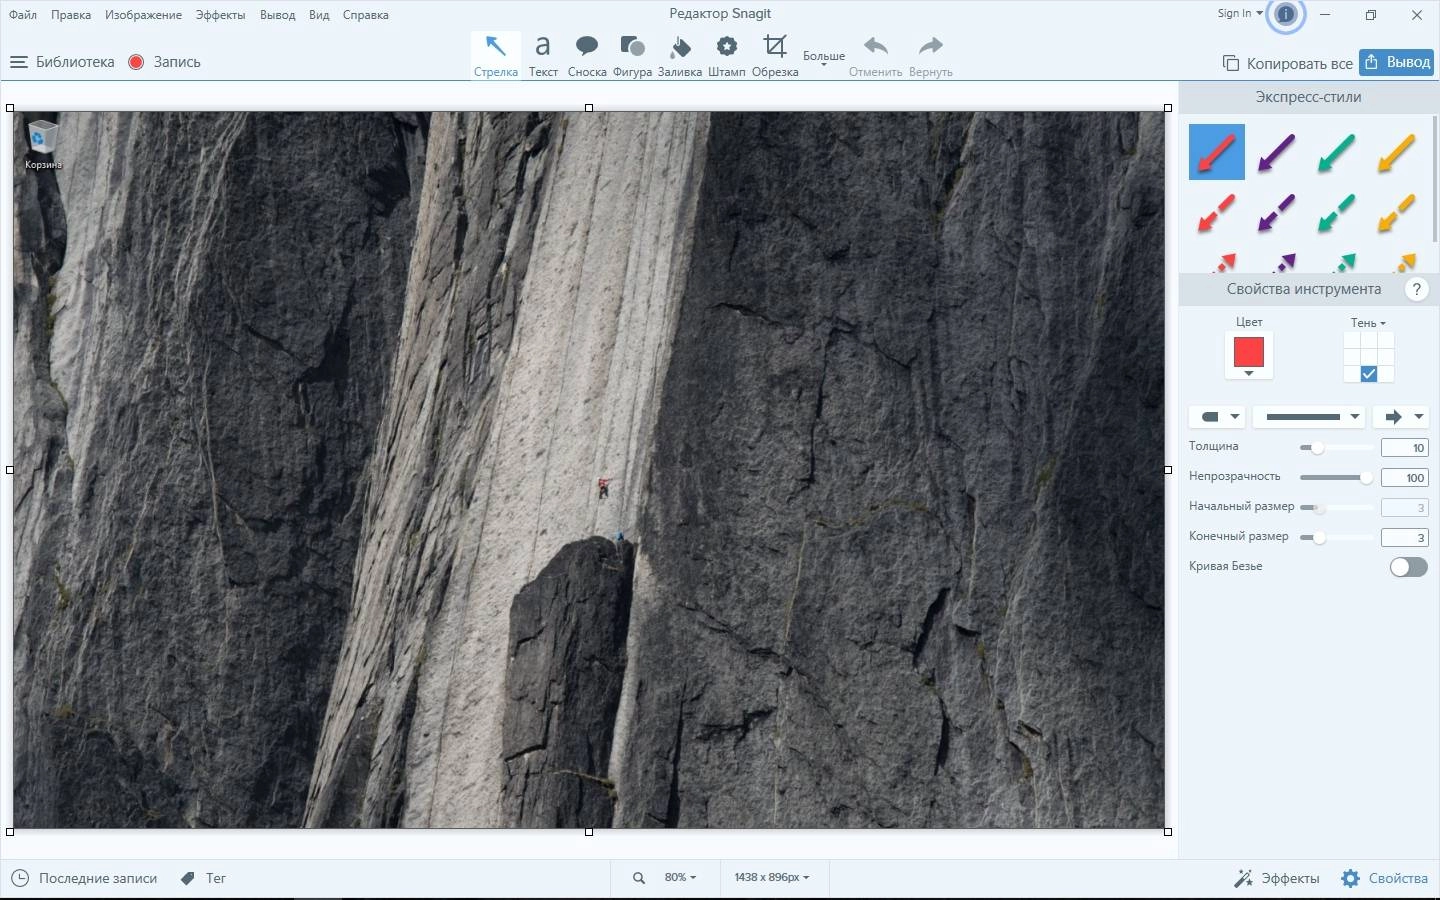Open the Вид menu
Screen dimensions: 1440x900
click(319, 15)
